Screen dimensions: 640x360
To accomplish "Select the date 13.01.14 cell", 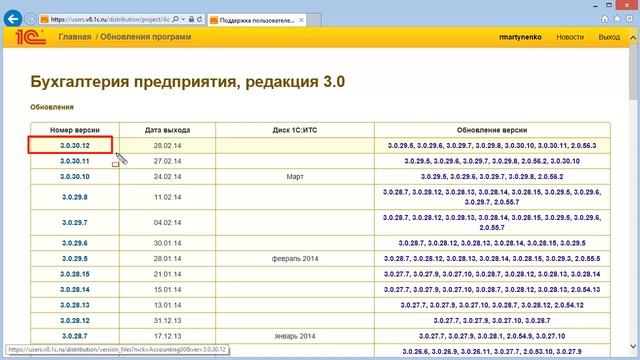I will coord(167,305).
